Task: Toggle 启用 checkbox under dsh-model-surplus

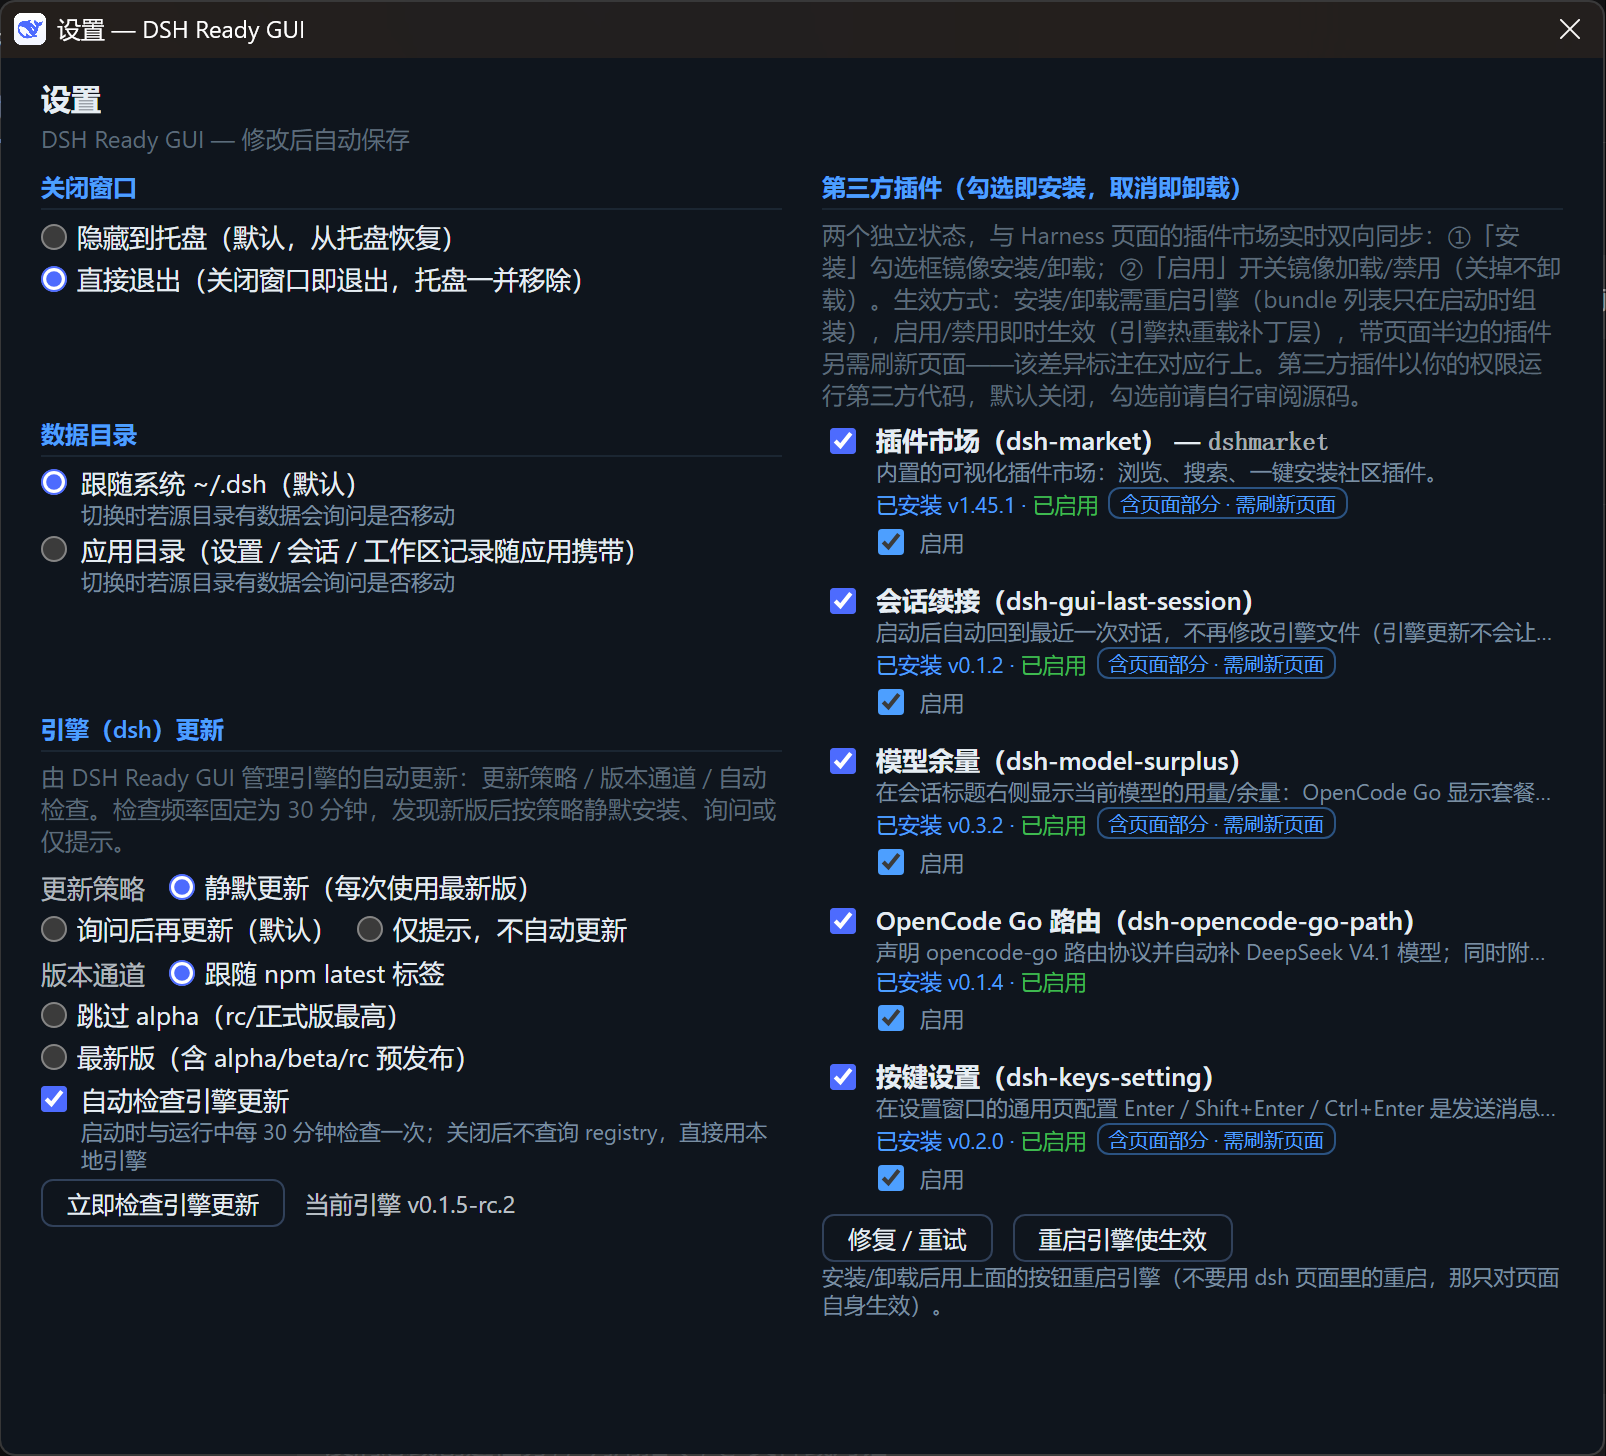Action: pyautogui.click(x=891, y=863)
